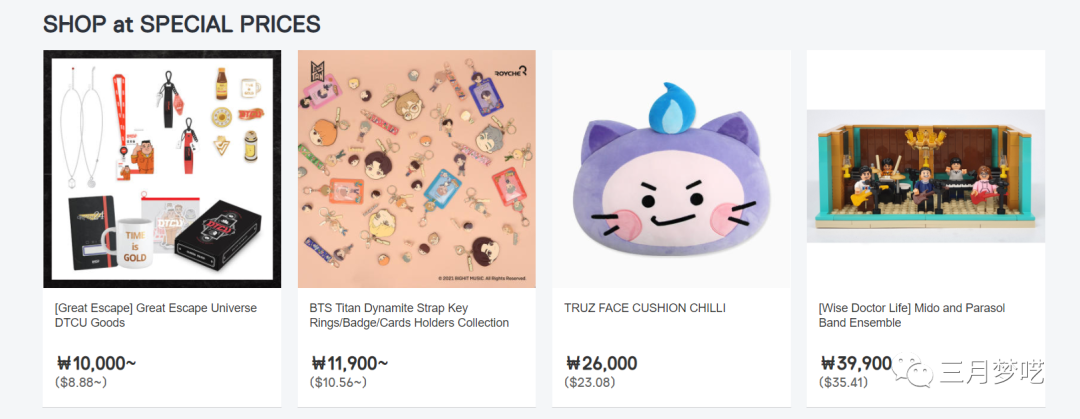Click the Wise Doctor Life product title
The height and width of the screenshot is (419, 1080).
pyautogui.click(x=911, y=315)
